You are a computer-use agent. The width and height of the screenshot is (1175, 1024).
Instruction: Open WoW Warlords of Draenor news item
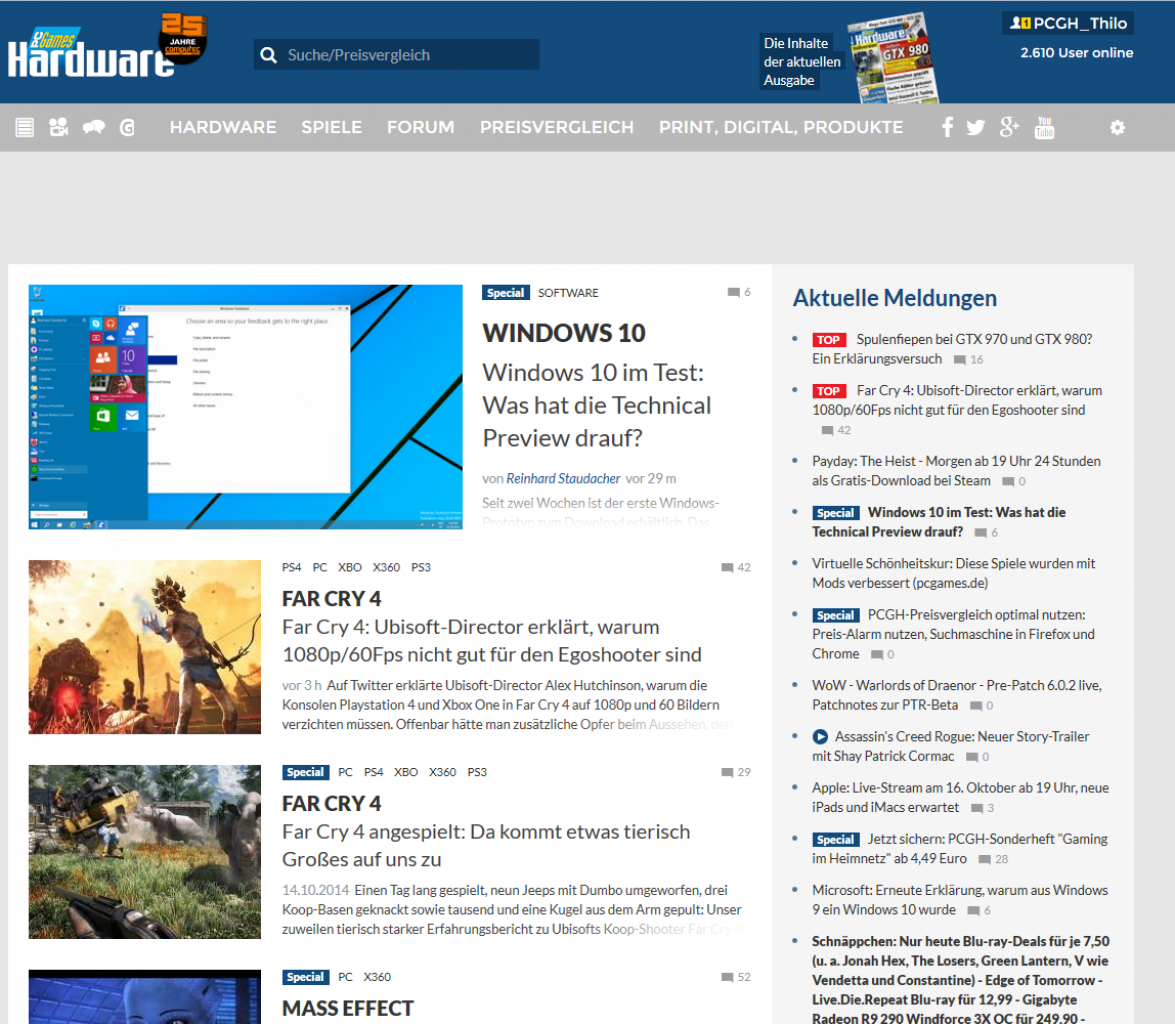957,695
